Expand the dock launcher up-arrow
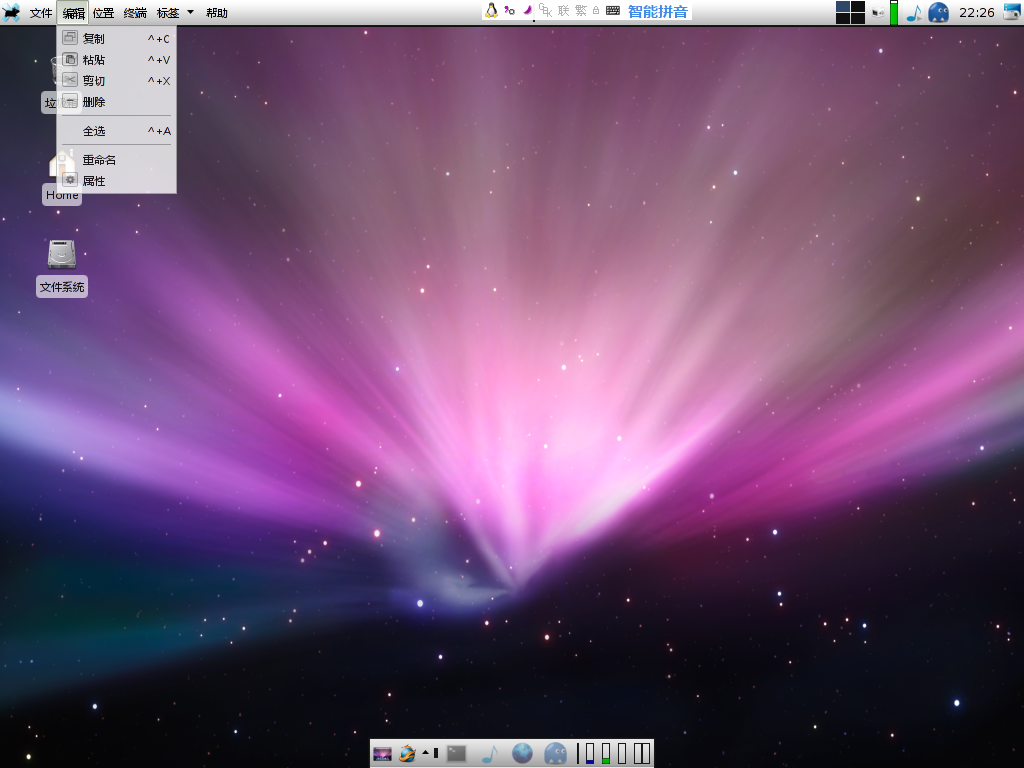Viewport: 1024px width, 768px height. coord(426,753)
